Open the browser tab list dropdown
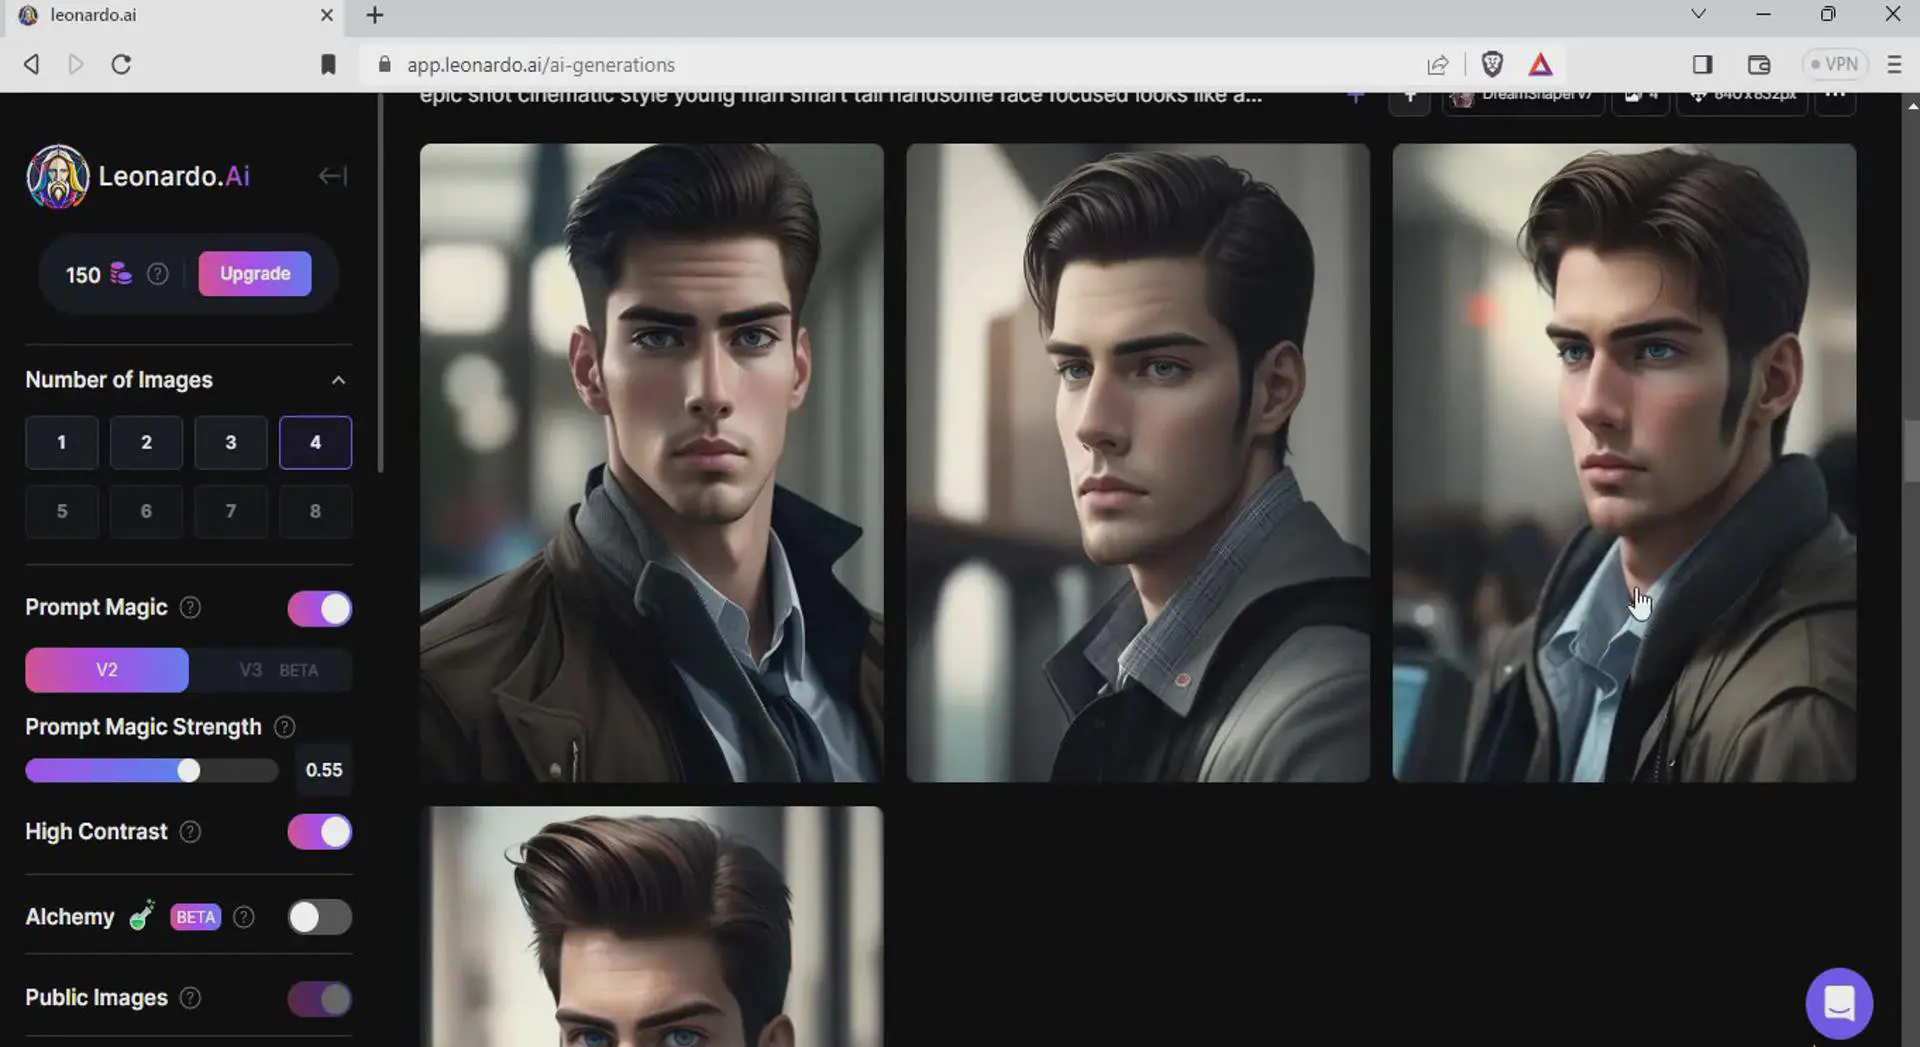The image size is (1920, 1047). point(1697,14)
